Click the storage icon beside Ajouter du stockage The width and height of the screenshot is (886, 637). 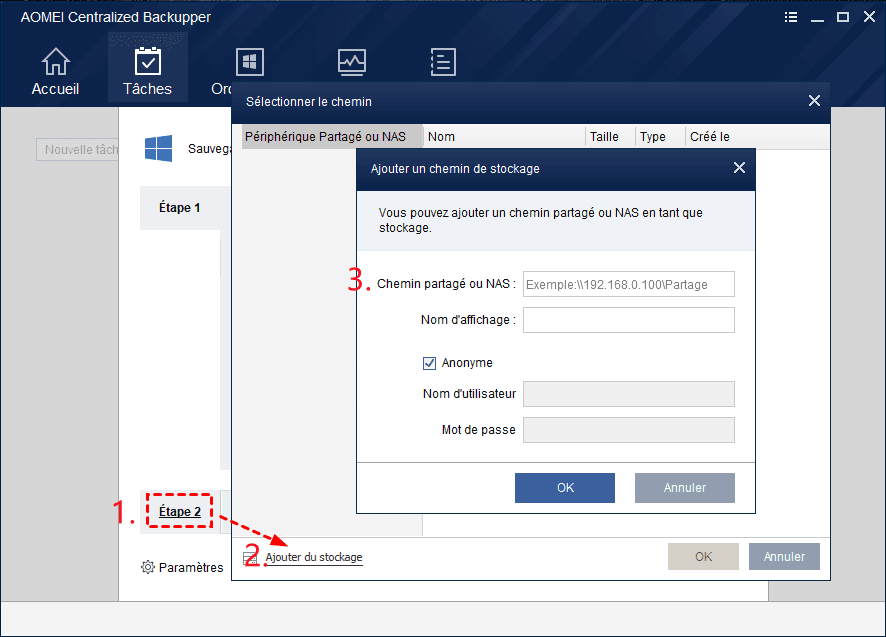(x=249, y=558)
